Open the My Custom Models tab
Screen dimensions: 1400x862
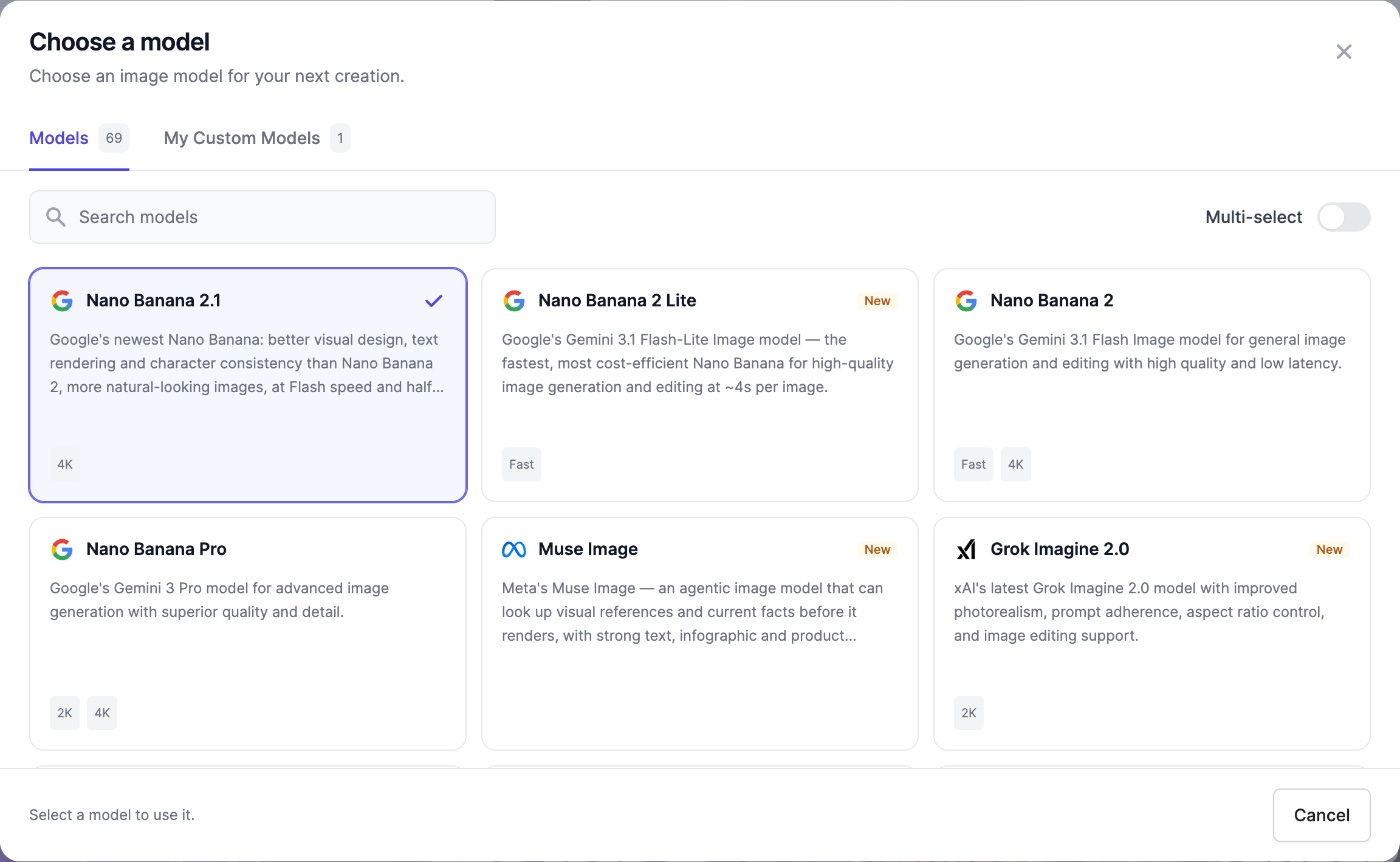(257, 138)
